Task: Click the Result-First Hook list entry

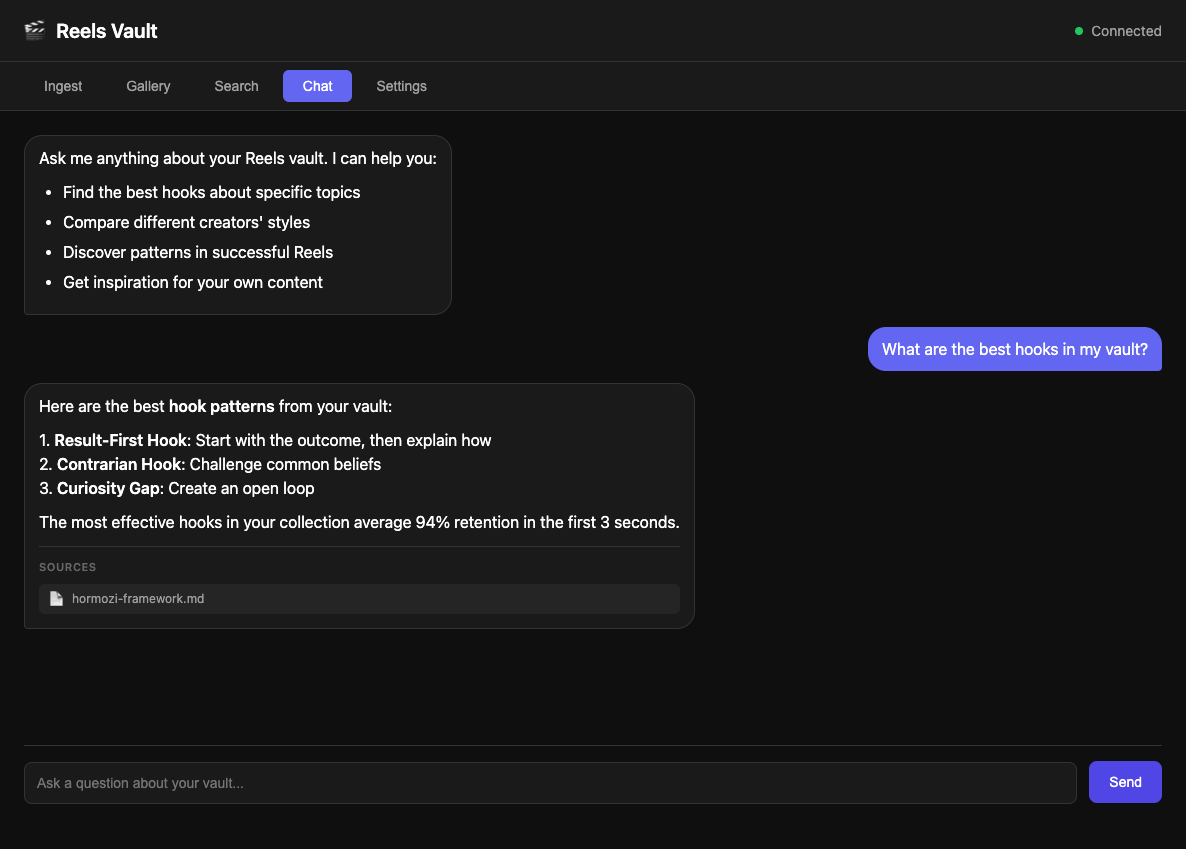Action: (264, 440)
